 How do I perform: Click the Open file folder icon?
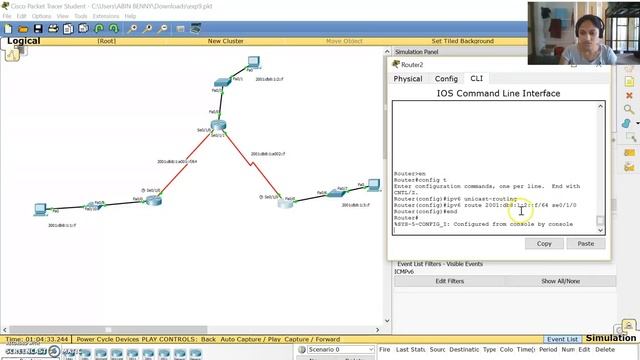tap(23, 29)
